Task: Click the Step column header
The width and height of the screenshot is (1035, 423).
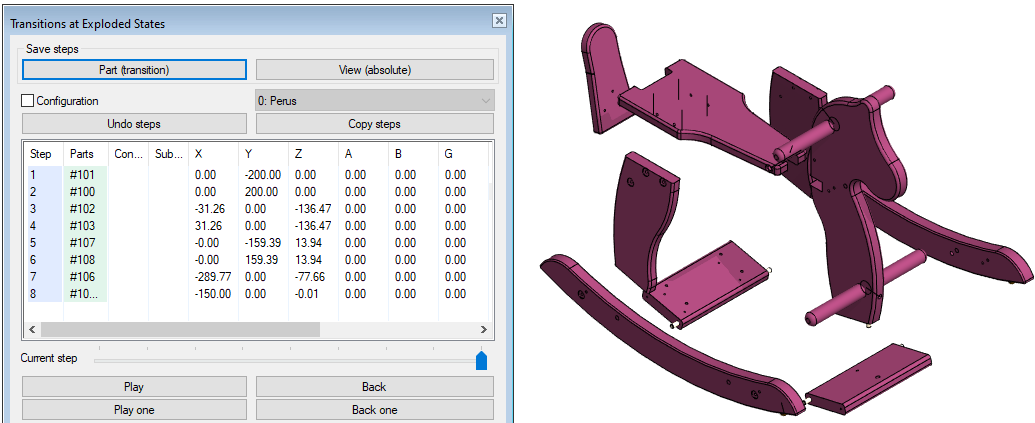Action: [x=41, y=154]
